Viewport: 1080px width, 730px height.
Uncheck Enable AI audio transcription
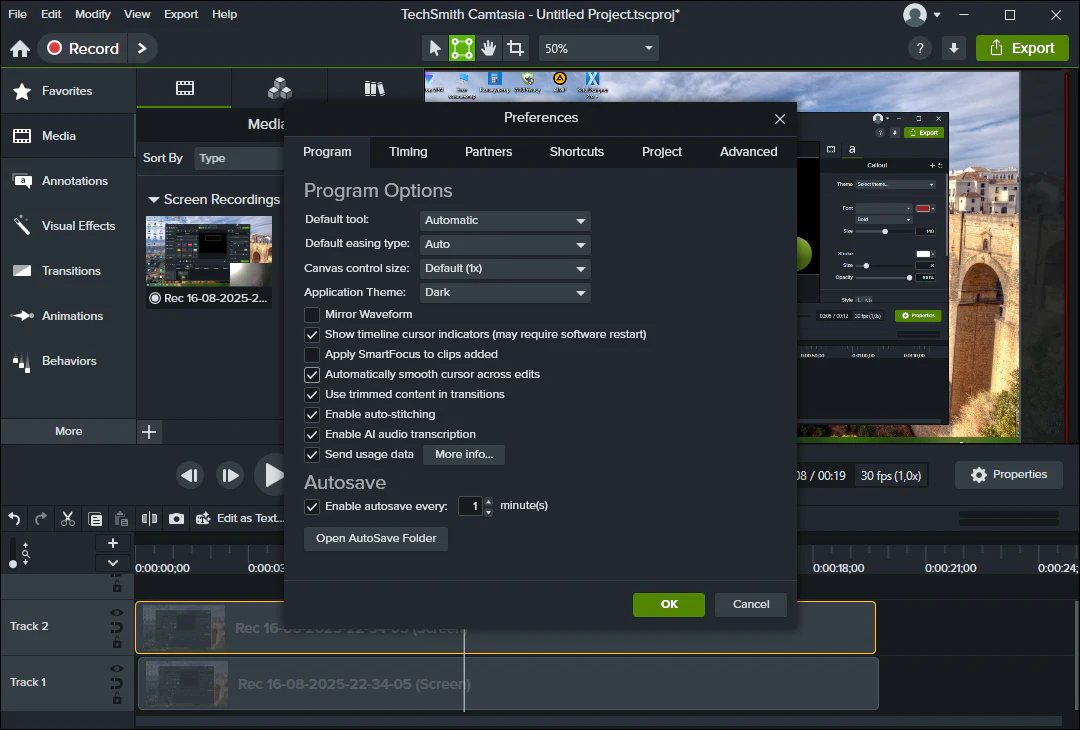pos(312,434)
